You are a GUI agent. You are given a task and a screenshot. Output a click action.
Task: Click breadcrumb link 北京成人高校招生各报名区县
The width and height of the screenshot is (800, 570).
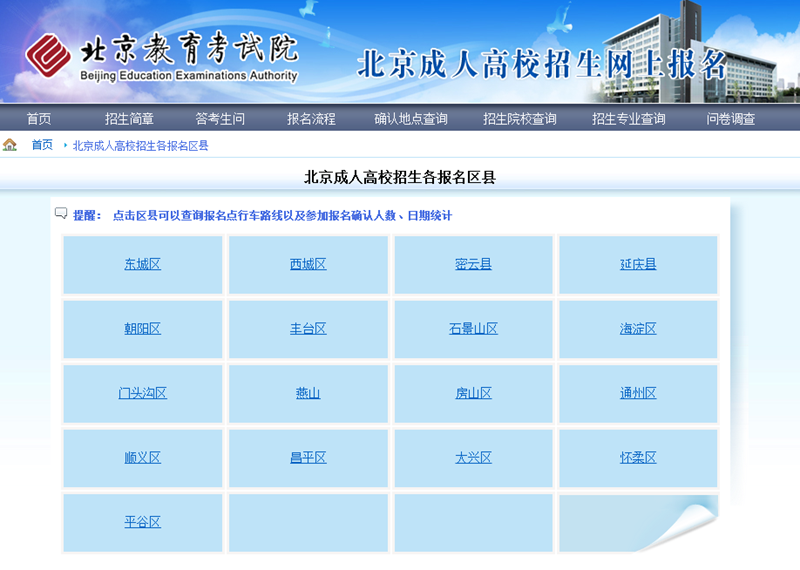click(x=140, y=146)
